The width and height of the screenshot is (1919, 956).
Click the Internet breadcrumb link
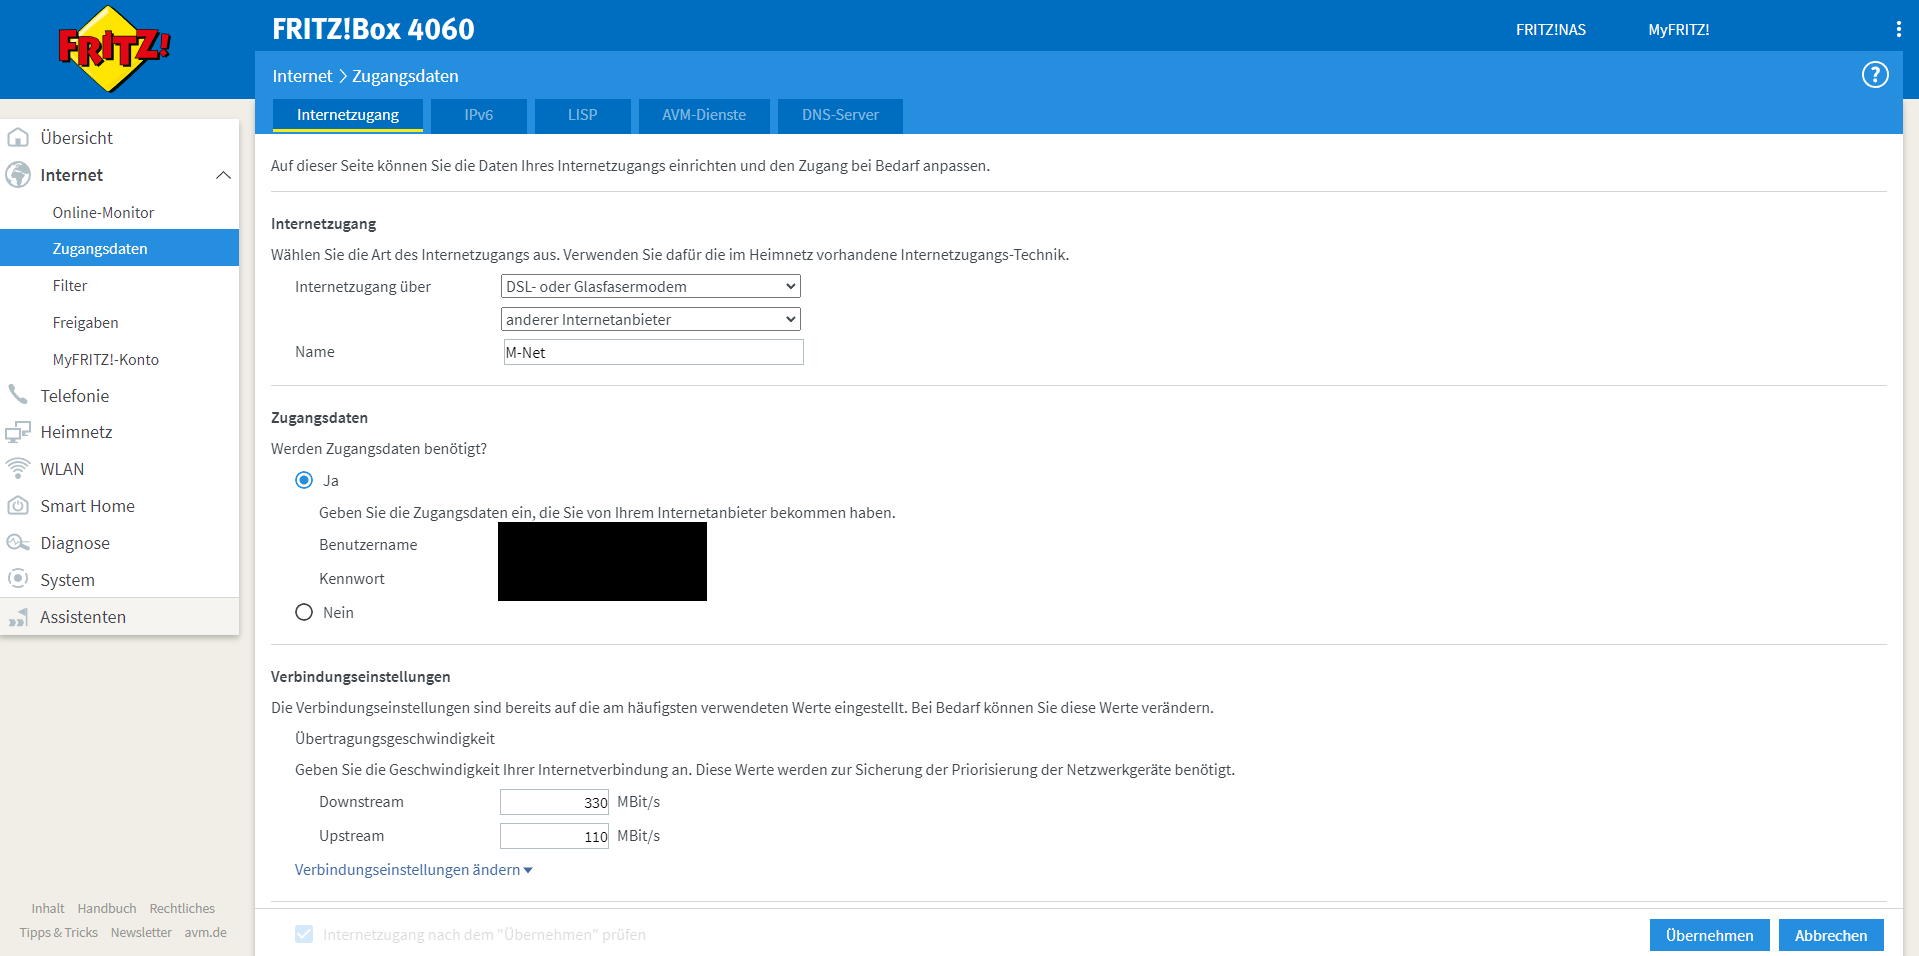302,76
